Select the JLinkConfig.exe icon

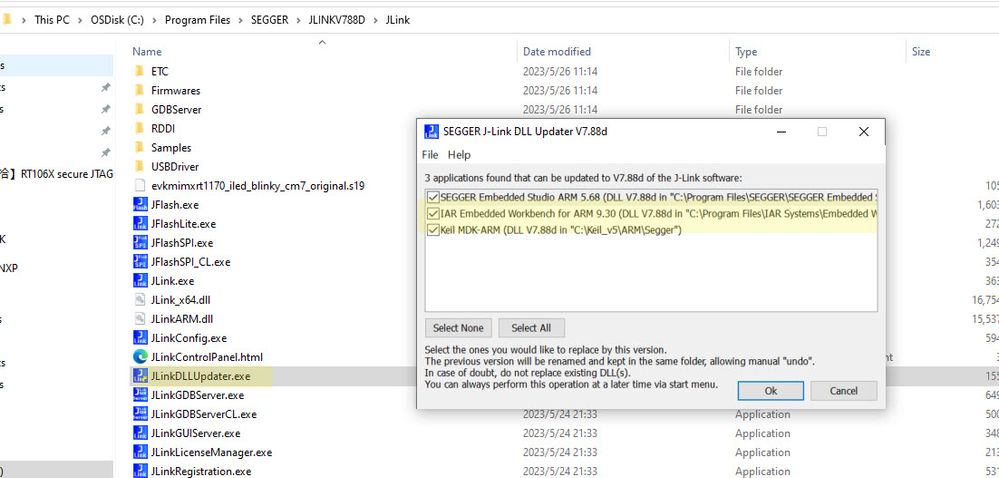(140, 338)
